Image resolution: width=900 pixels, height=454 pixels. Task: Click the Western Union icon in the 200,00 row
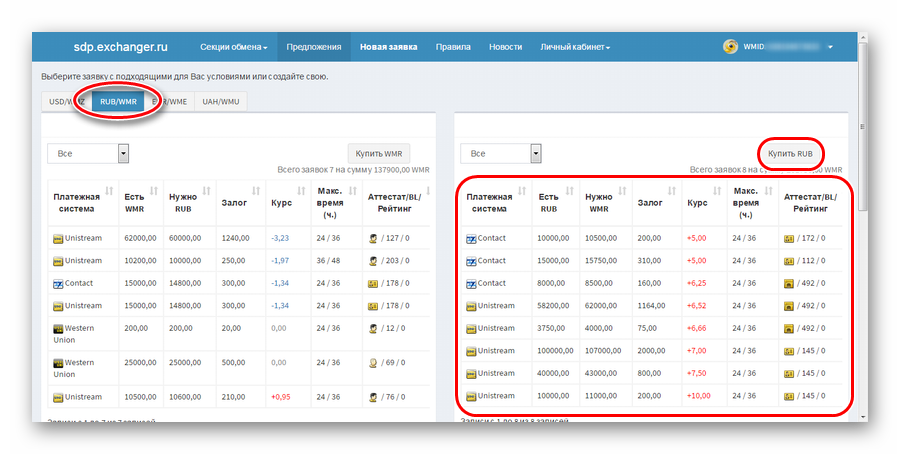(58, 329)
